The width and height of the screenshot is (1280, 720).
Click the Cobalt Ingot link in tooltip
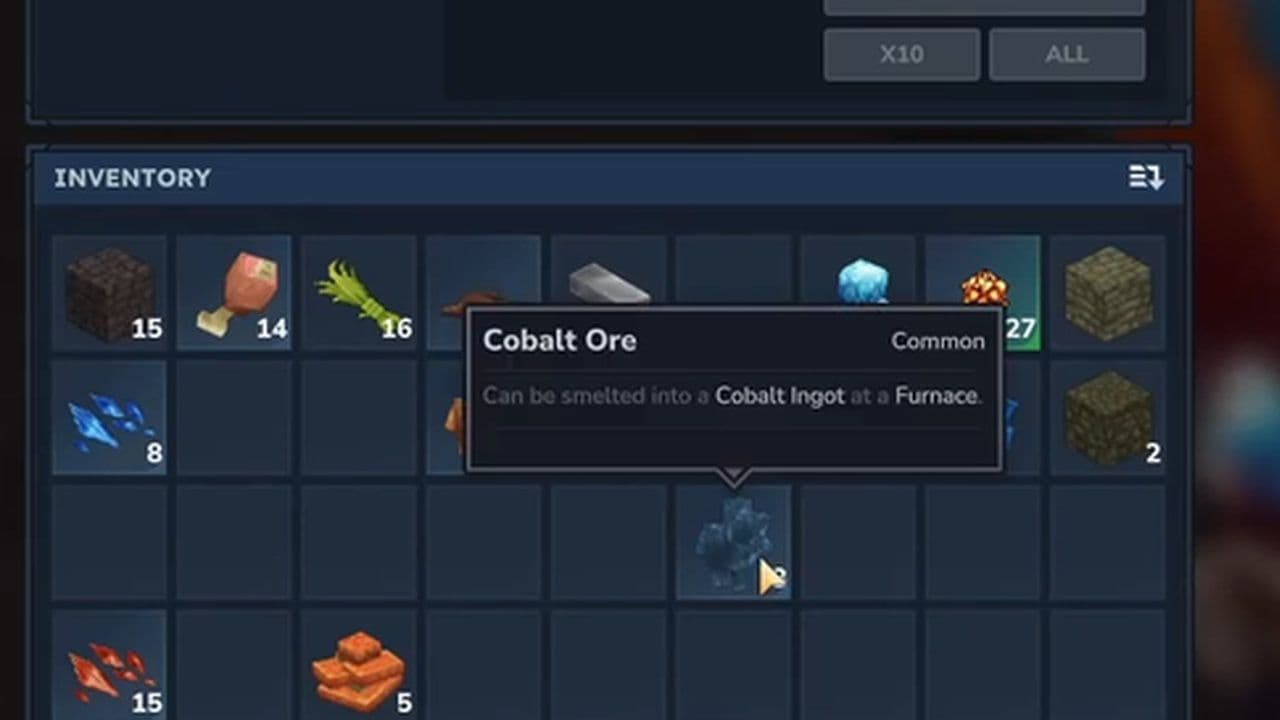tap(780, 395)
